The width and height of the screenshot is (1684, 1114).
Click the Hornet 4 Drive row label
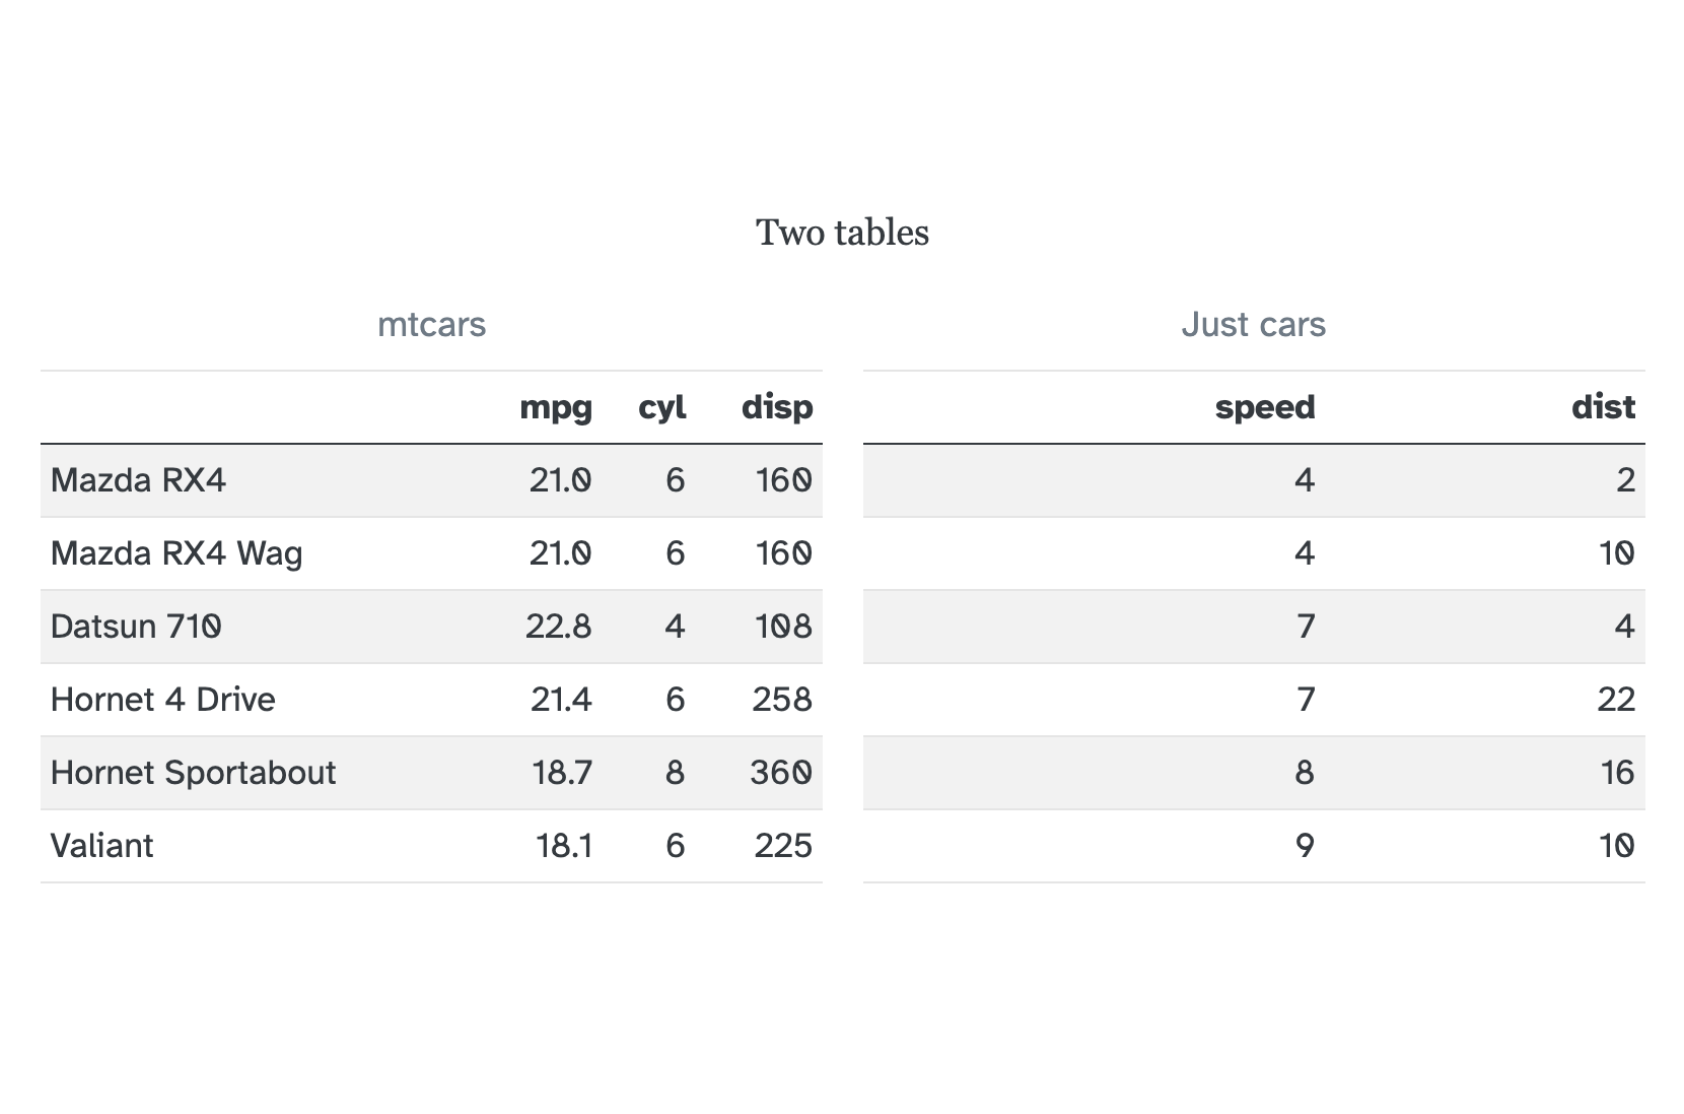[162, 700]
